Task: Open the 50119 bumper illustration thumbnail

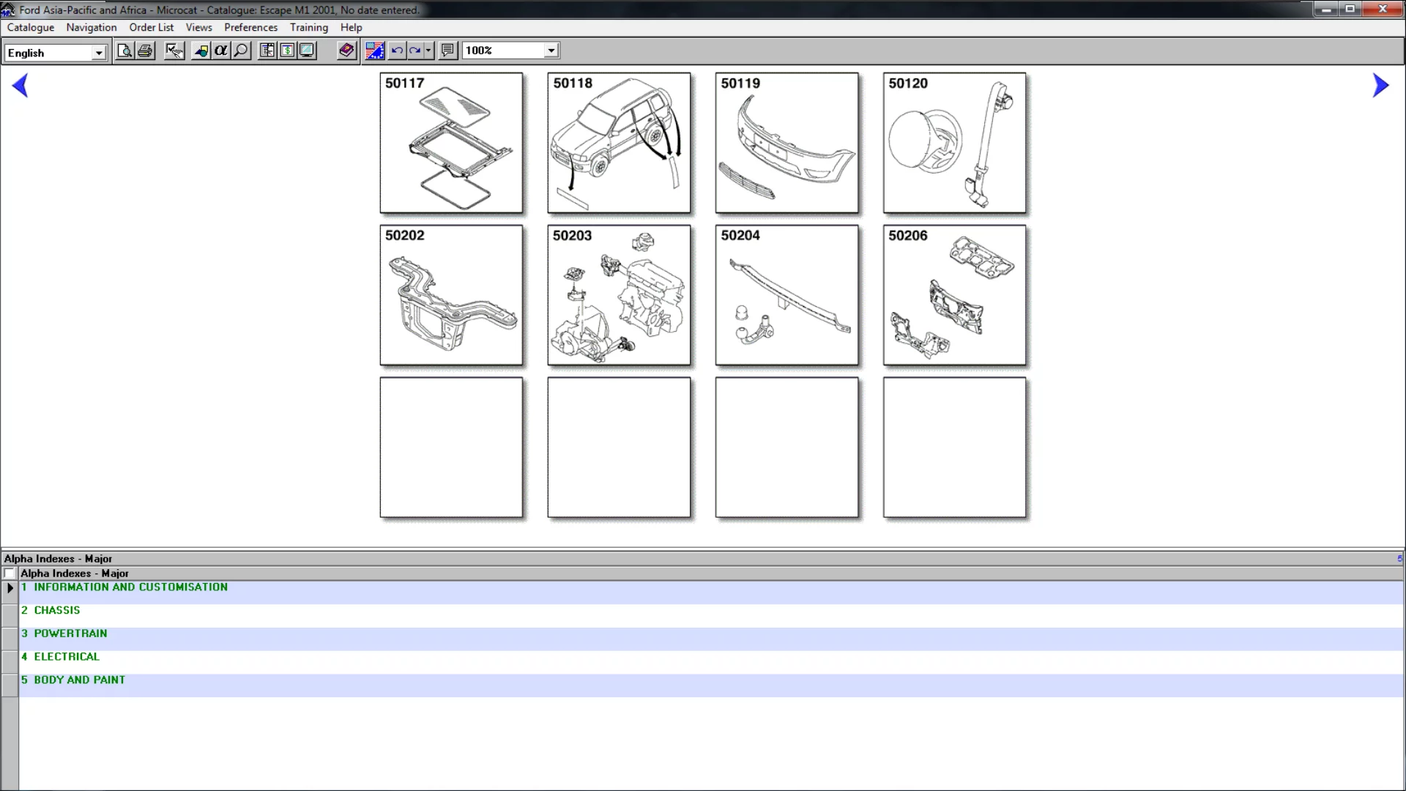Action: click(787, 143)
